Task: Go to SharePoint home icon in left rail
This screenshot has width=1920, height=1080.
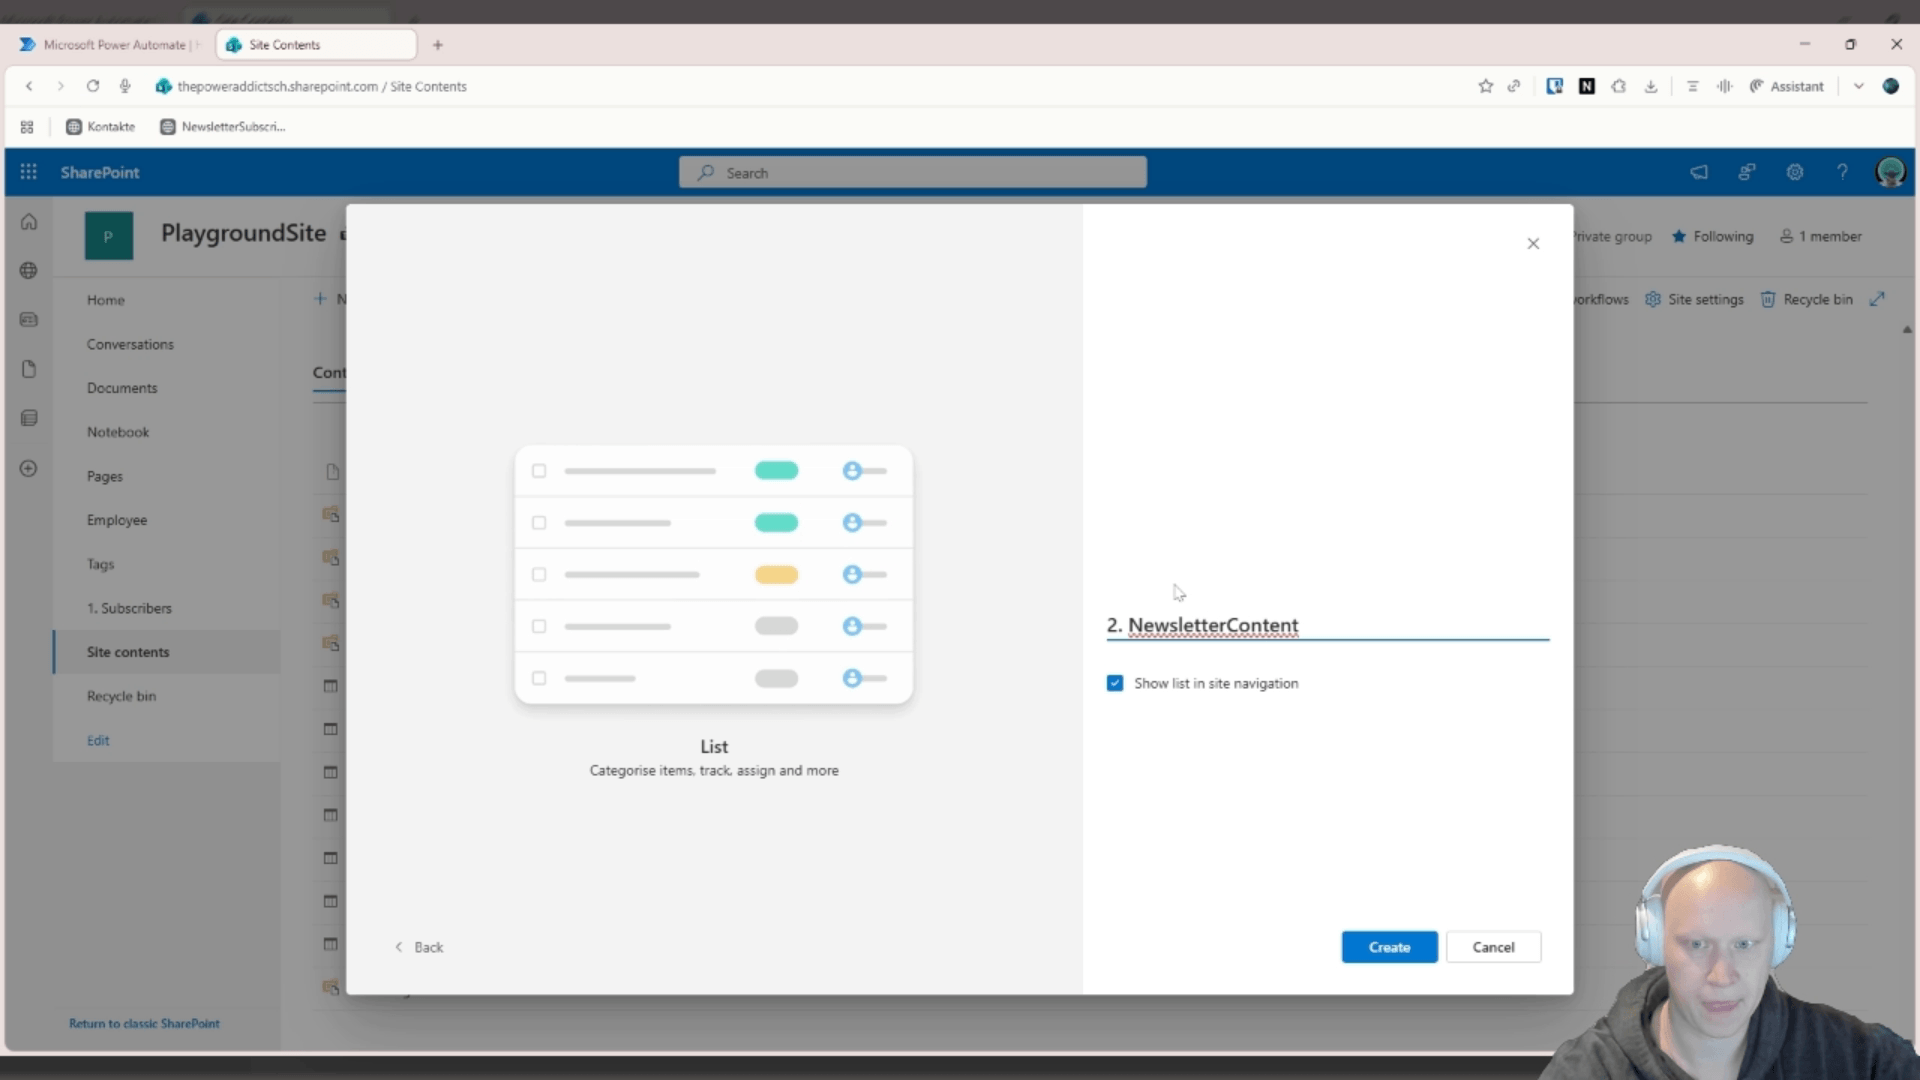Action: [x=29, y=222]
